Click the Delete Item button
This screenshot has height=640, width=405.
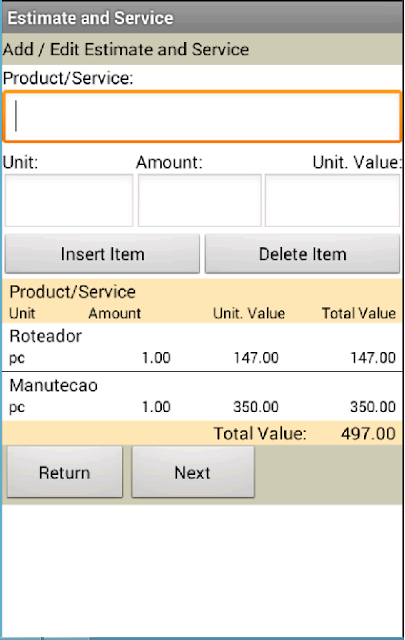coord(303,254)
